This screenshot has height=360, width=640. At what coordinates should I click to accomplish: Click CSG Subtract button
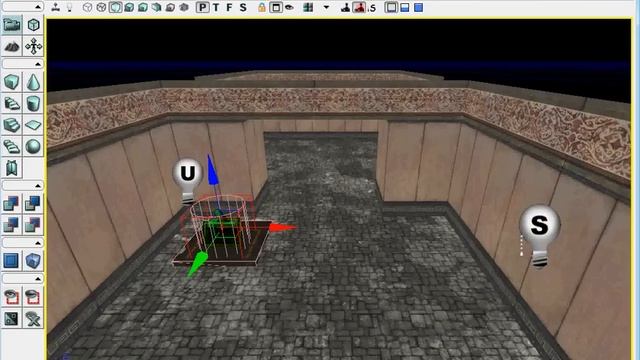pos(33,203)
